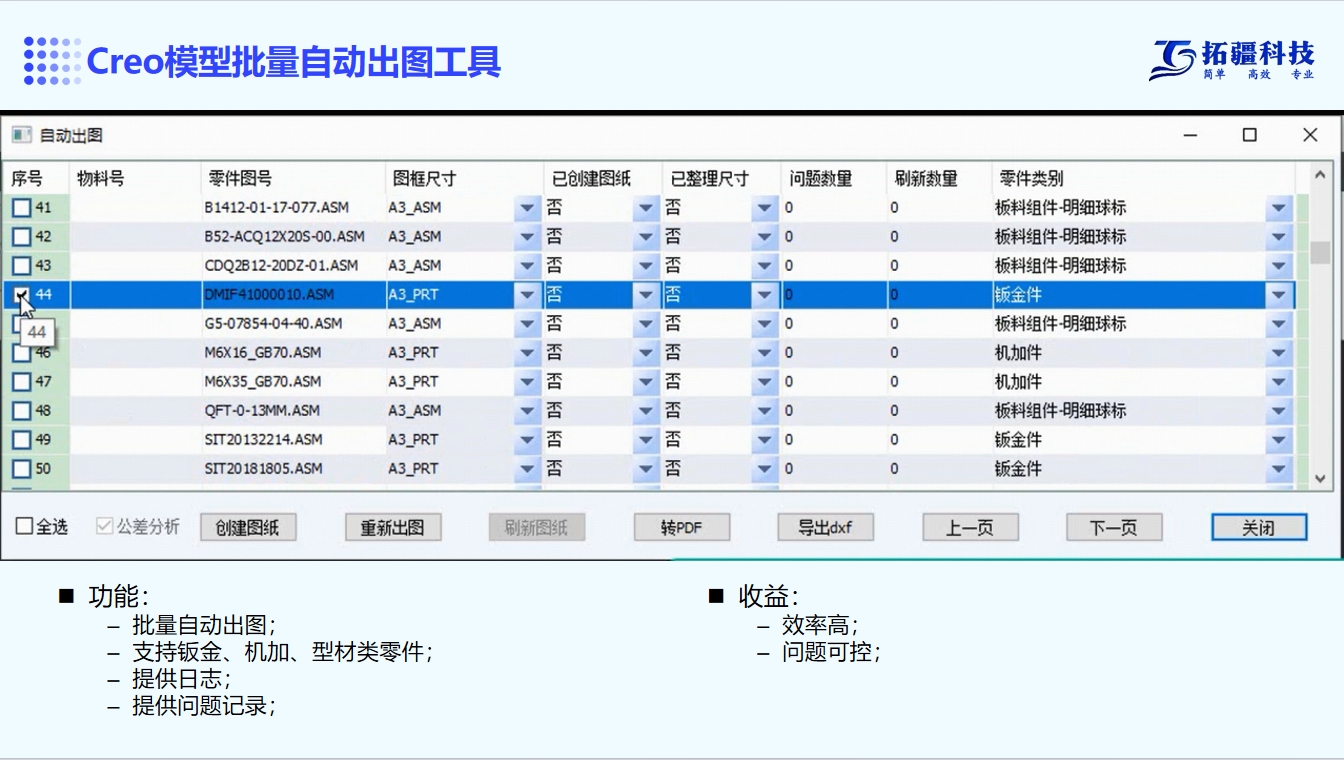Select cell SIT20132214.ASM
The image size is (1344, 760).
(x=294, y=440)
